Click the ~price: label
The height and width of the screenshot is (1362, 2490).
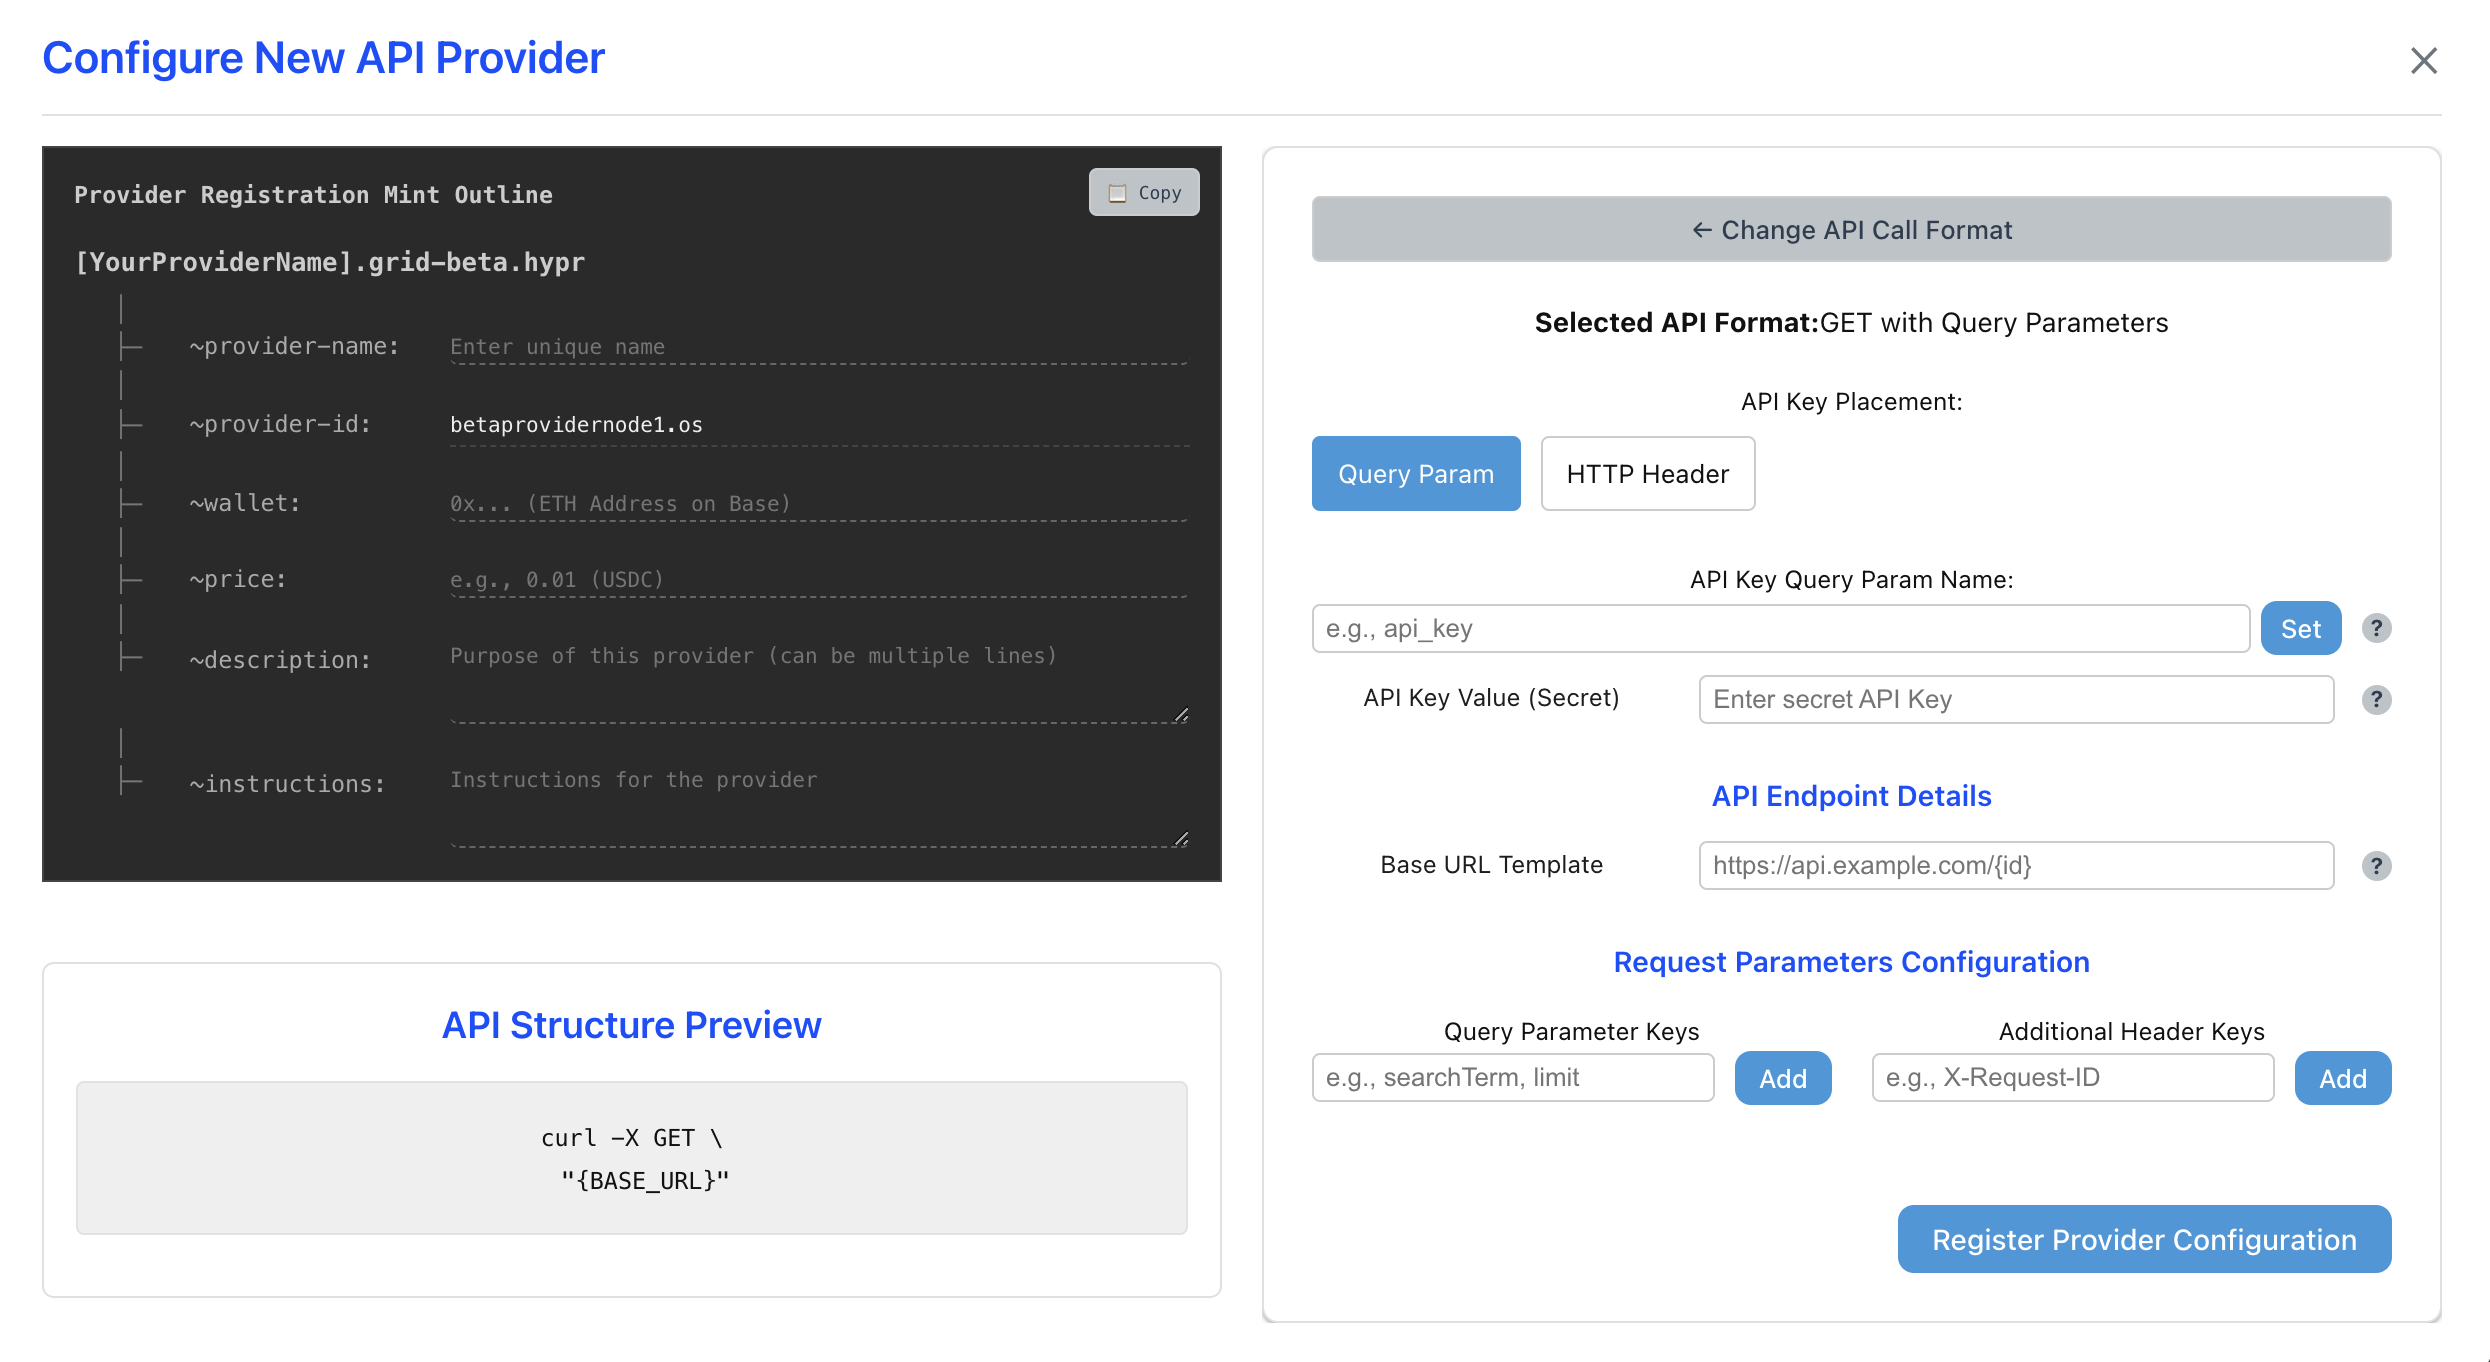click(x=238, y=579)
